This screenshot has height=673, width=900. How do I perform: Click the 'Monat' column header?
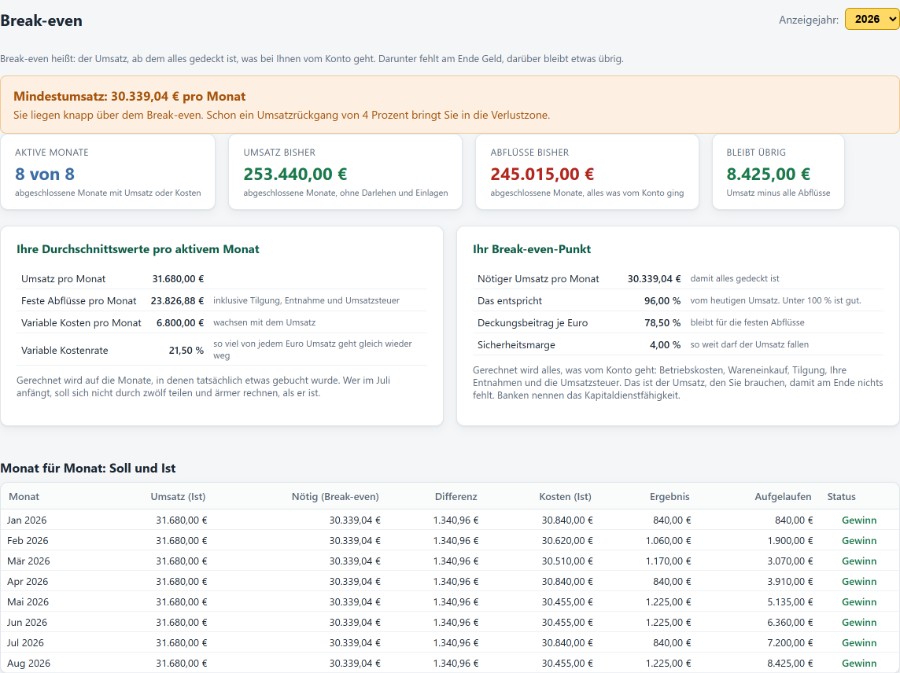coord(24,497)
